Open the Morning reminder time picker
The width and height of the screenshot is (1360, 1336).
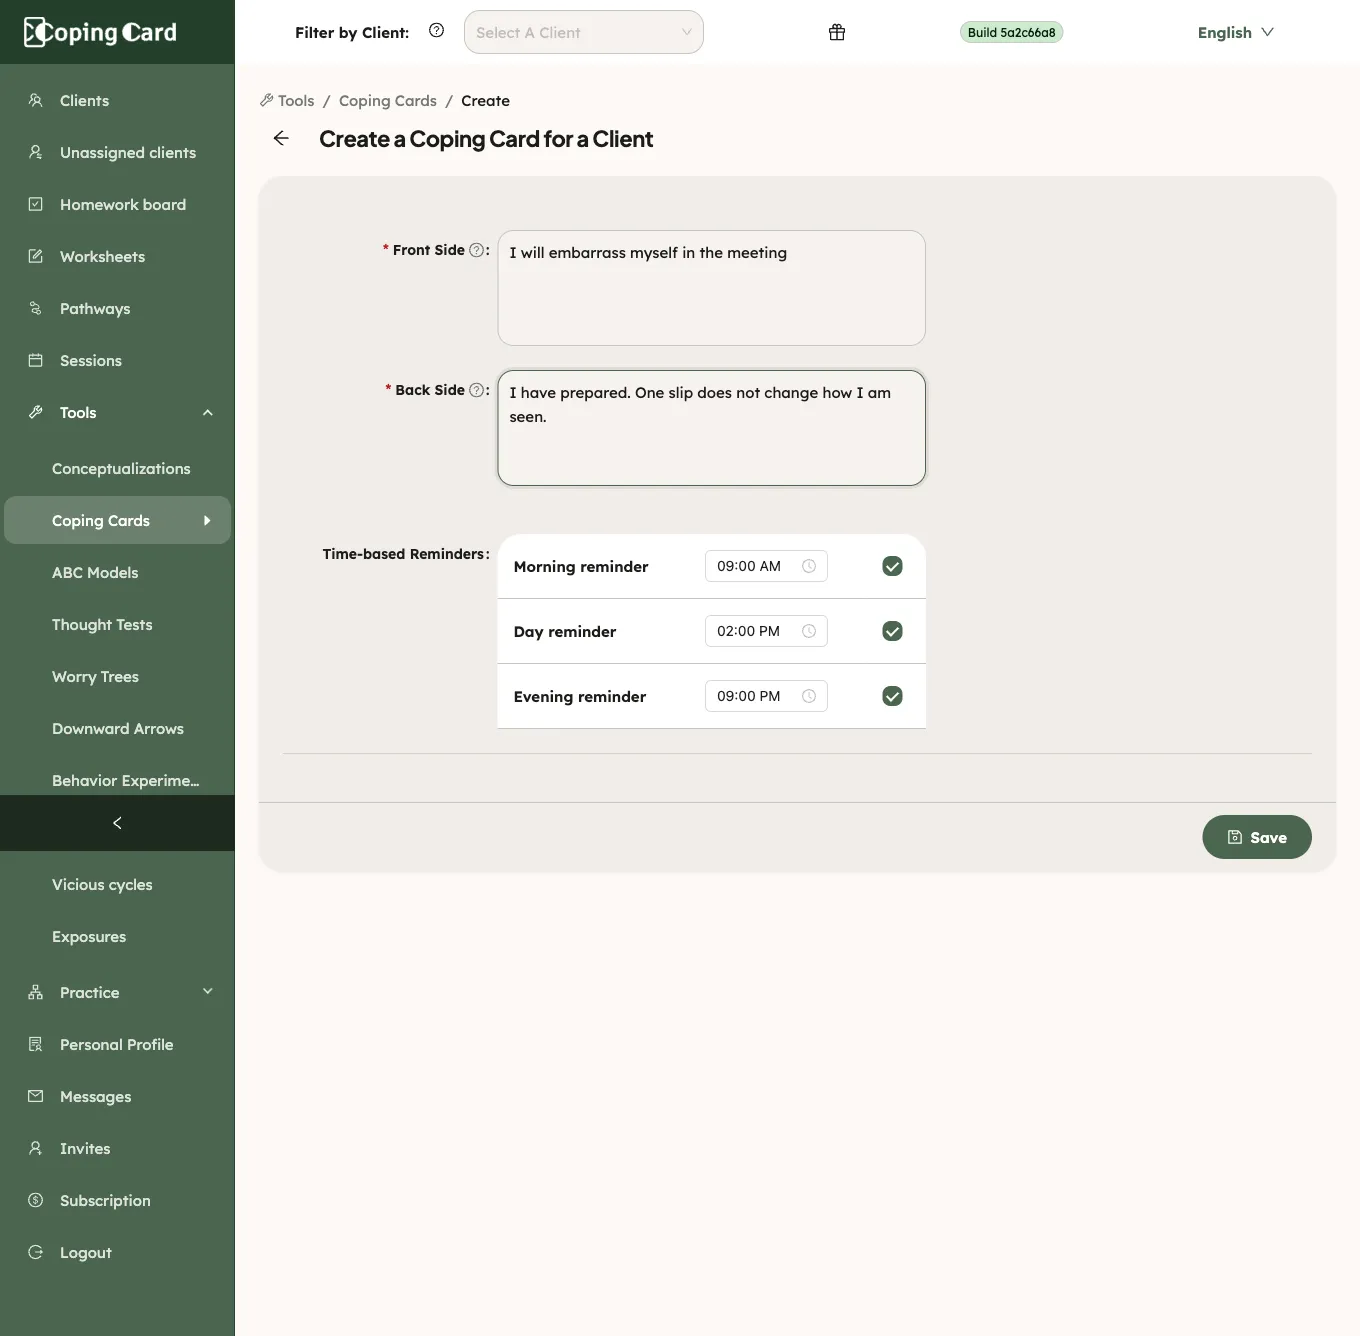766,566
